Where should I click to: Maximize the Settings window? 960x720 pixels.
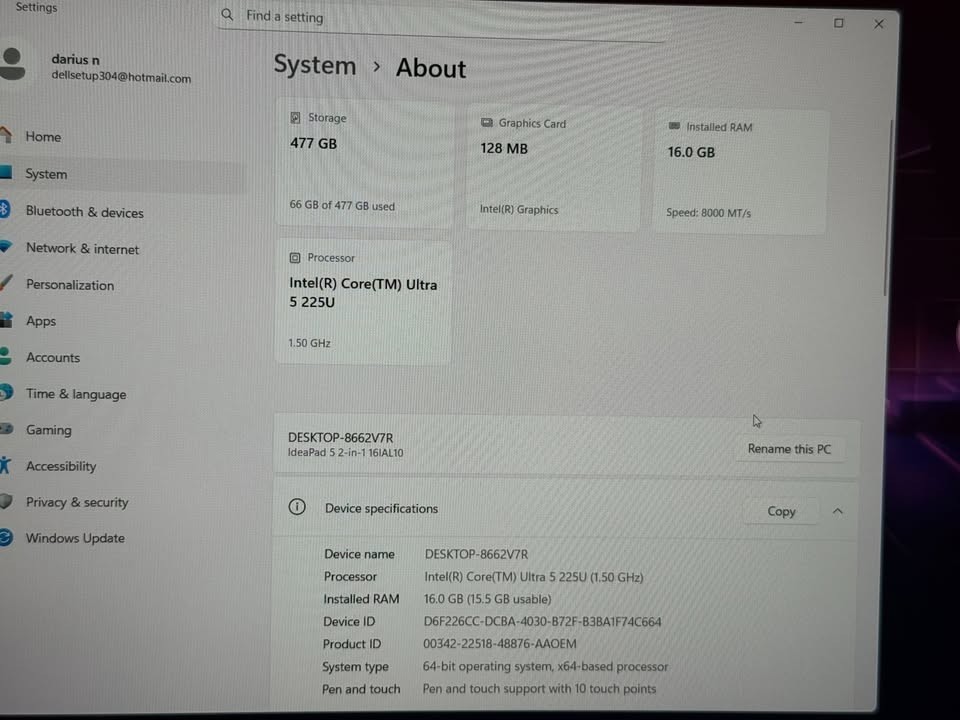838,23
